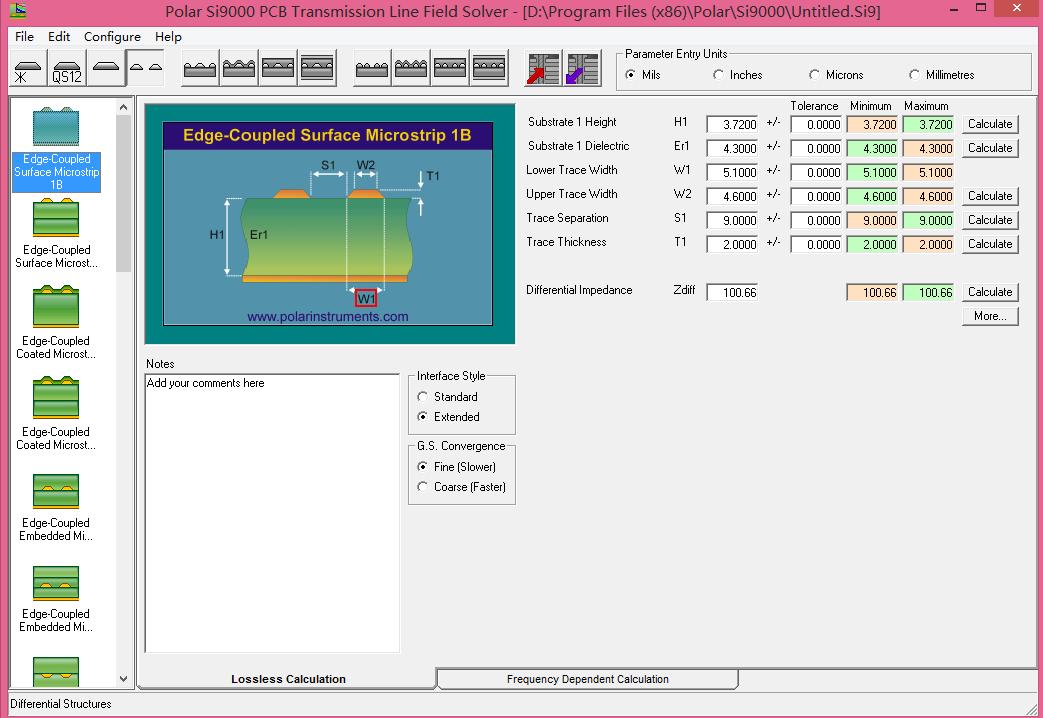Click the highlighted W1 label in the diagram

[x=366, y=299]
